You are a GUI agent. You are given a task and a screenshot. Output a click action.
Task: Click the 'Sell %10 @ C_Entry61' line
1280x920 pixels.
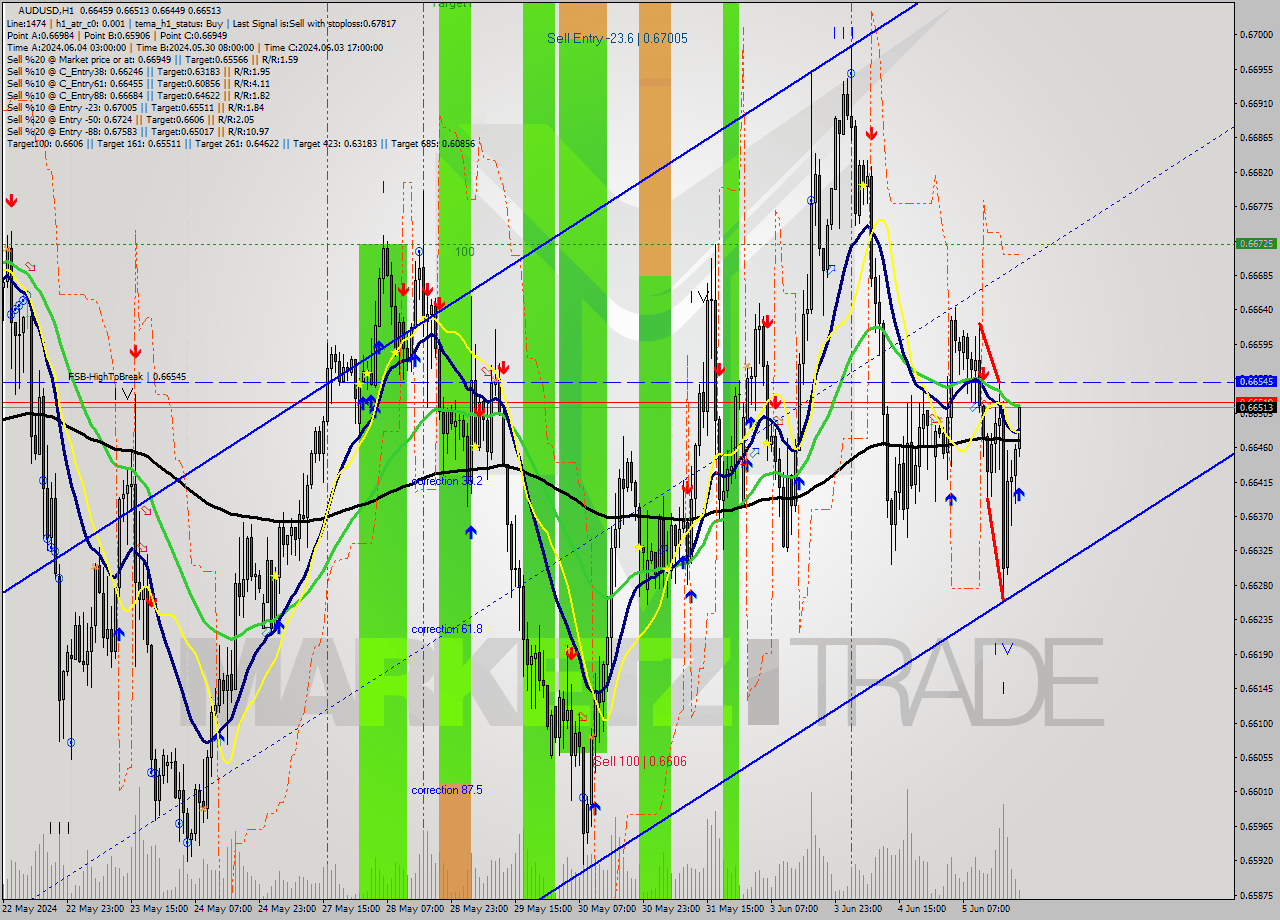138,84
